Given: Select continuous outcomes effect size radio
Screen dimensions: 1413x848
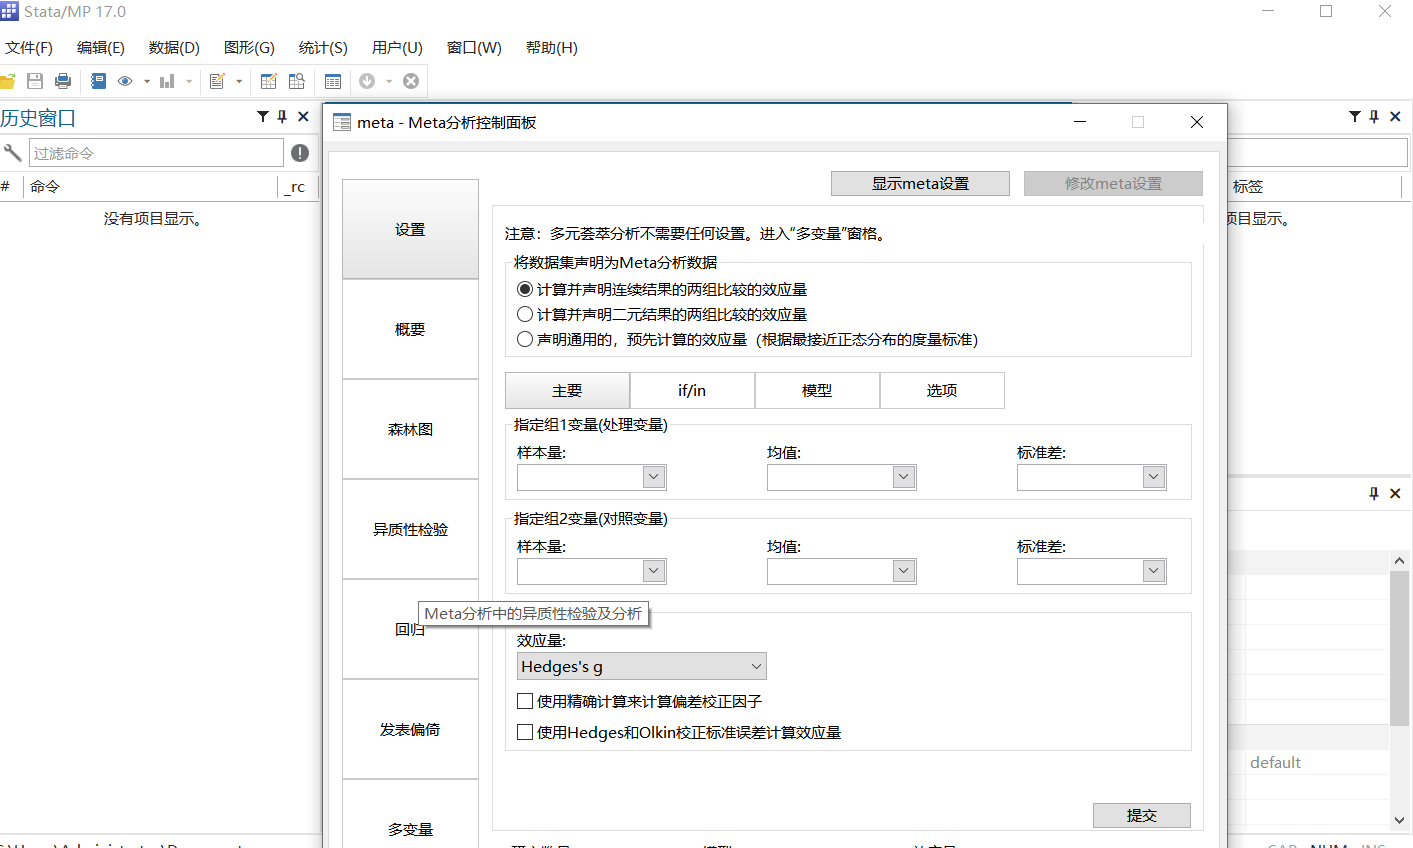Looking at the screenshot, I should 525,289.
